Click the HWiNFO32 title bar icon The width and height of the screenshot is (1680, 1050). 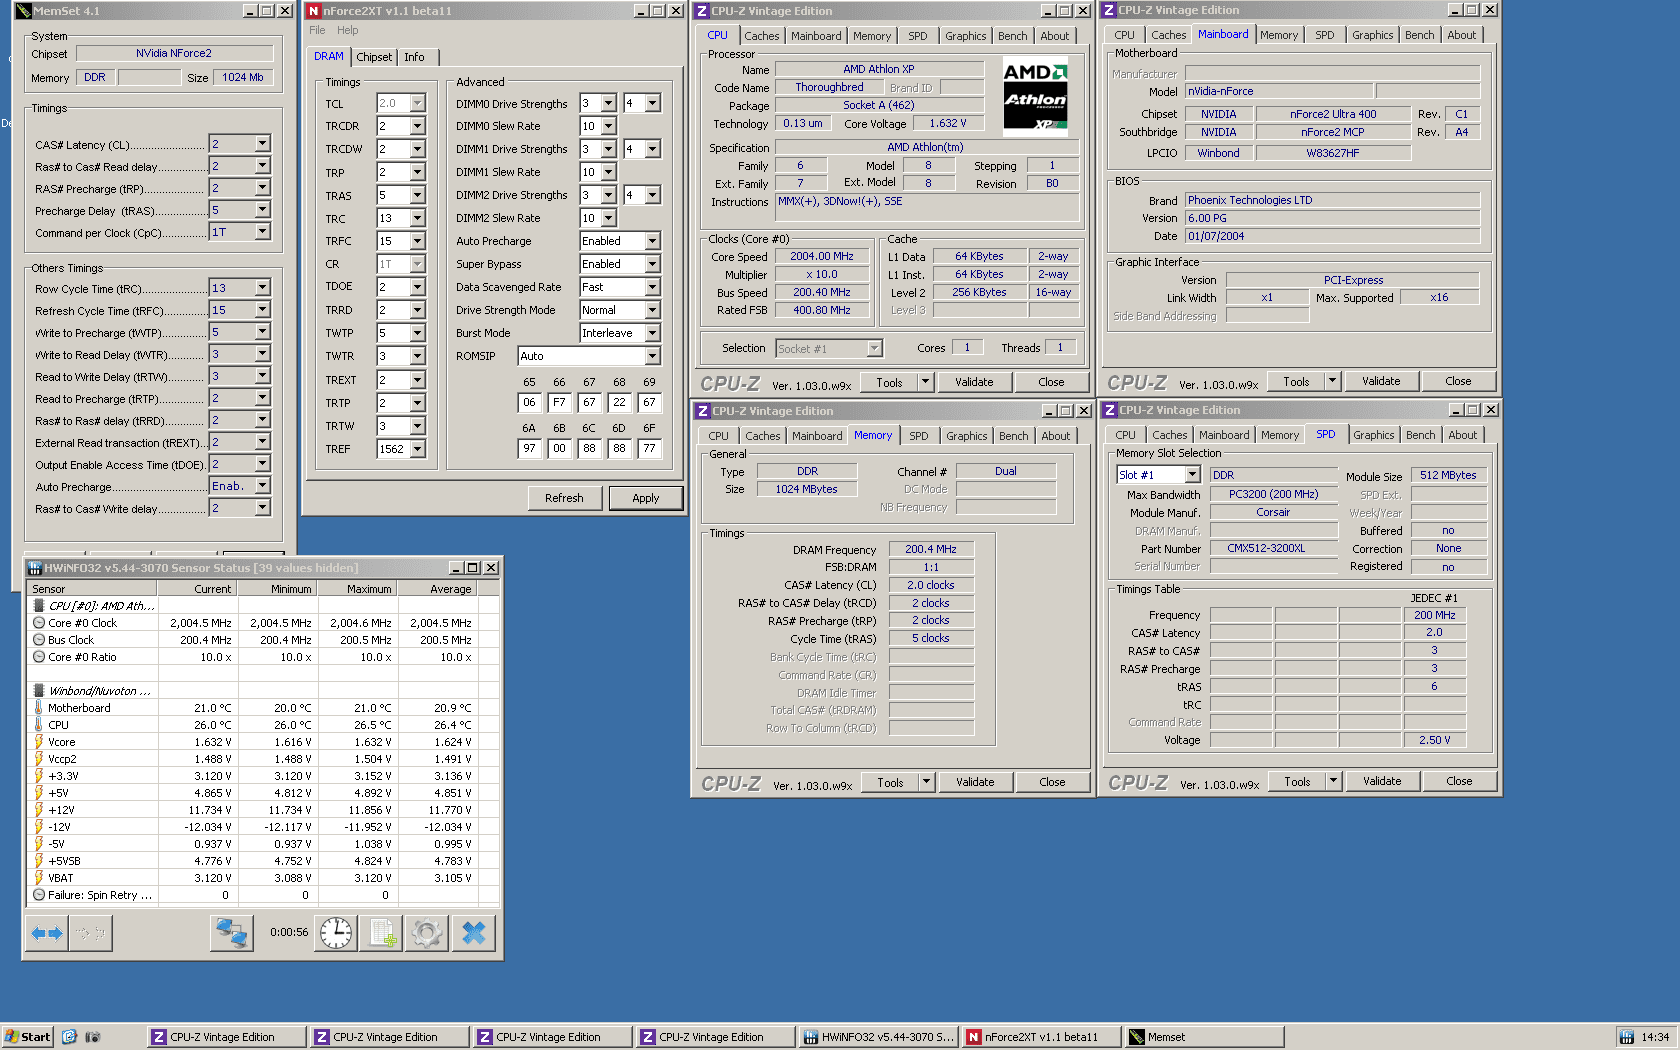pyautogui.click(x=34, y=568)
